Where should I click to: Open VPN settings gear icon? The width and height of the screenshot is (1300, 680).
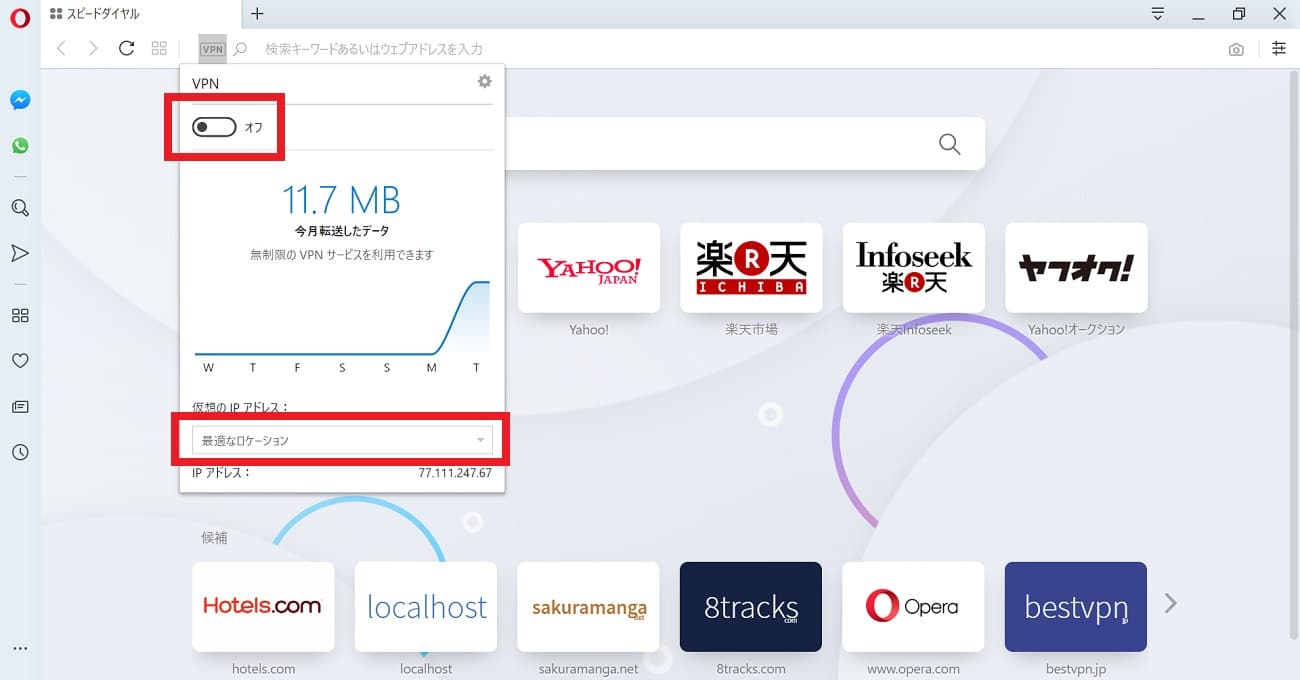point(485,82)
